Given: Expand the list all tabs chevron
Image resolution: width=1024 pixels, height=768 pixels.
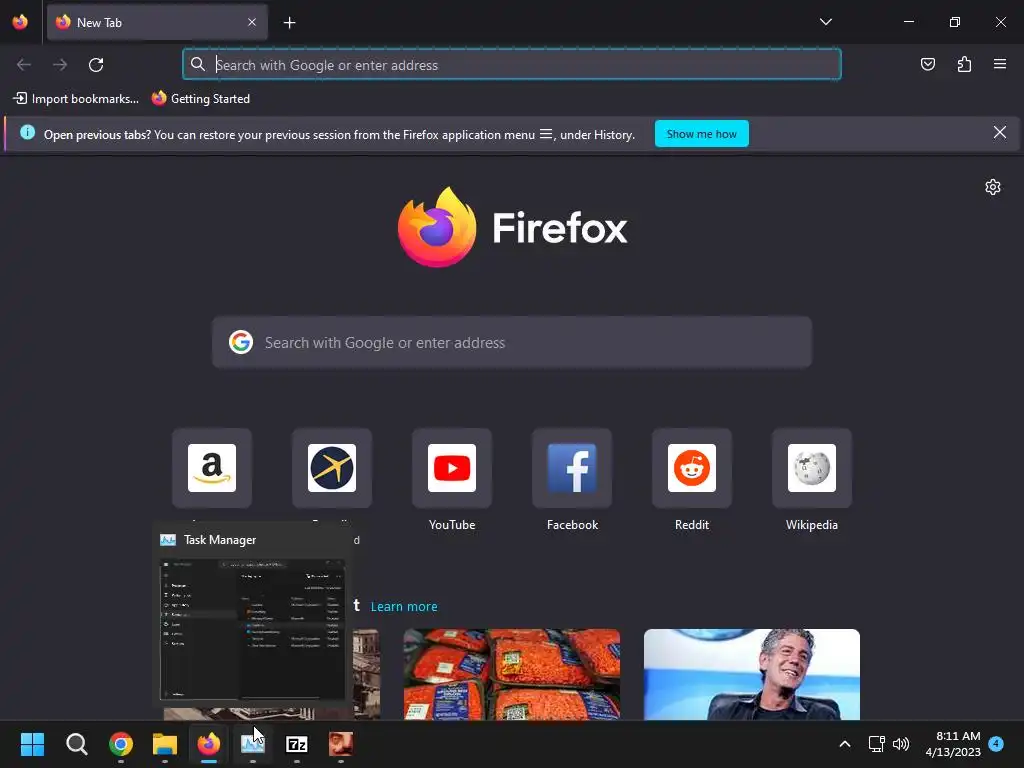Looking at the screenshot, I should (x=825, y=22).
